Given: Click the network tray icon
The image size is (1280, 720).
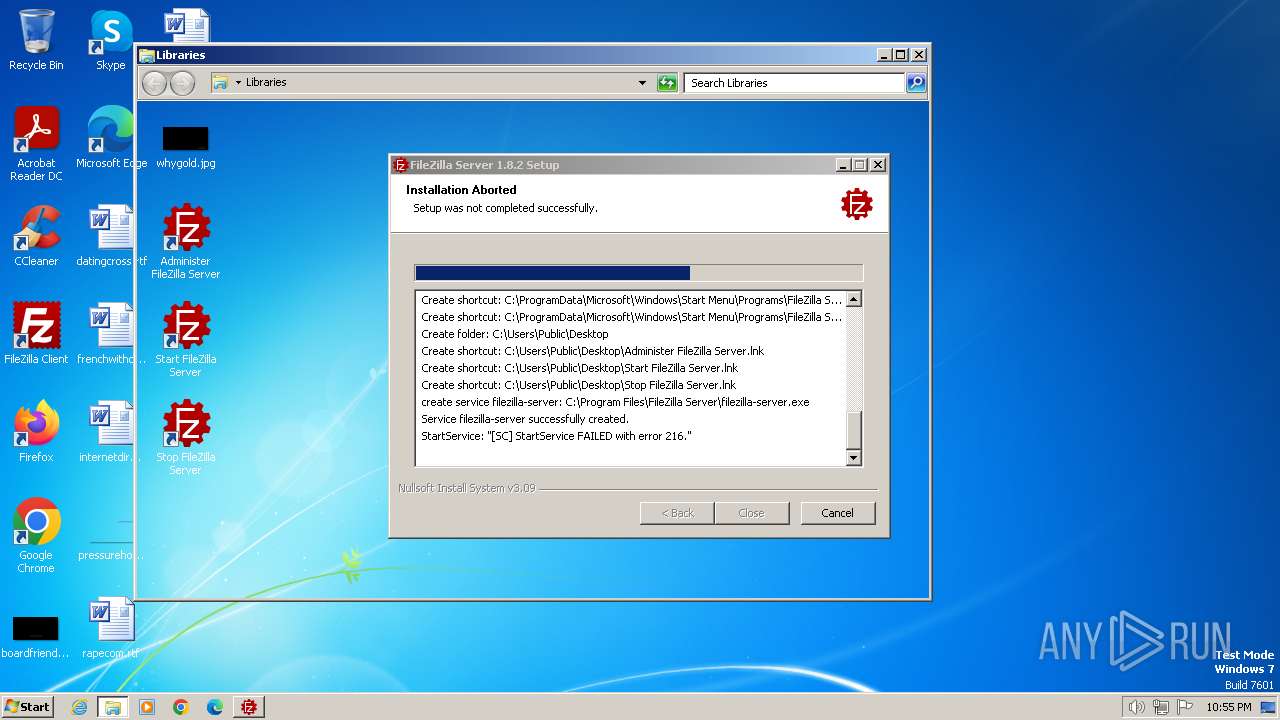Looking at the screenshot, I should [1161, 707].
